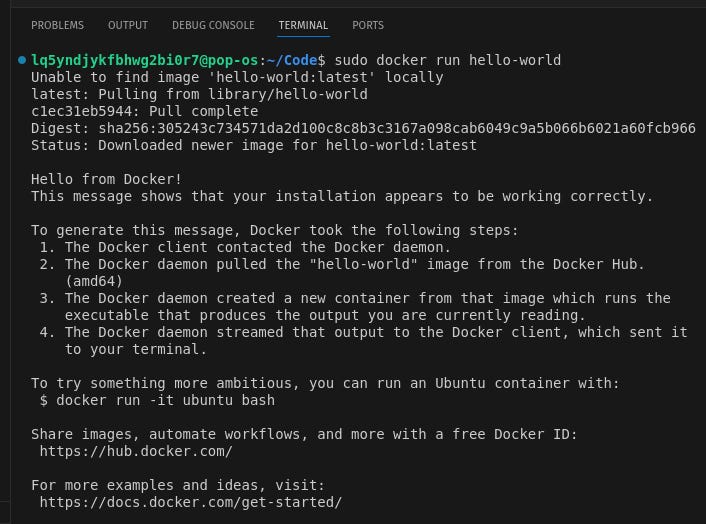Click the active TERMINAL tab
Image resolution: width=706 pixels, height=524 pixels.
click(x=303, y=25)
